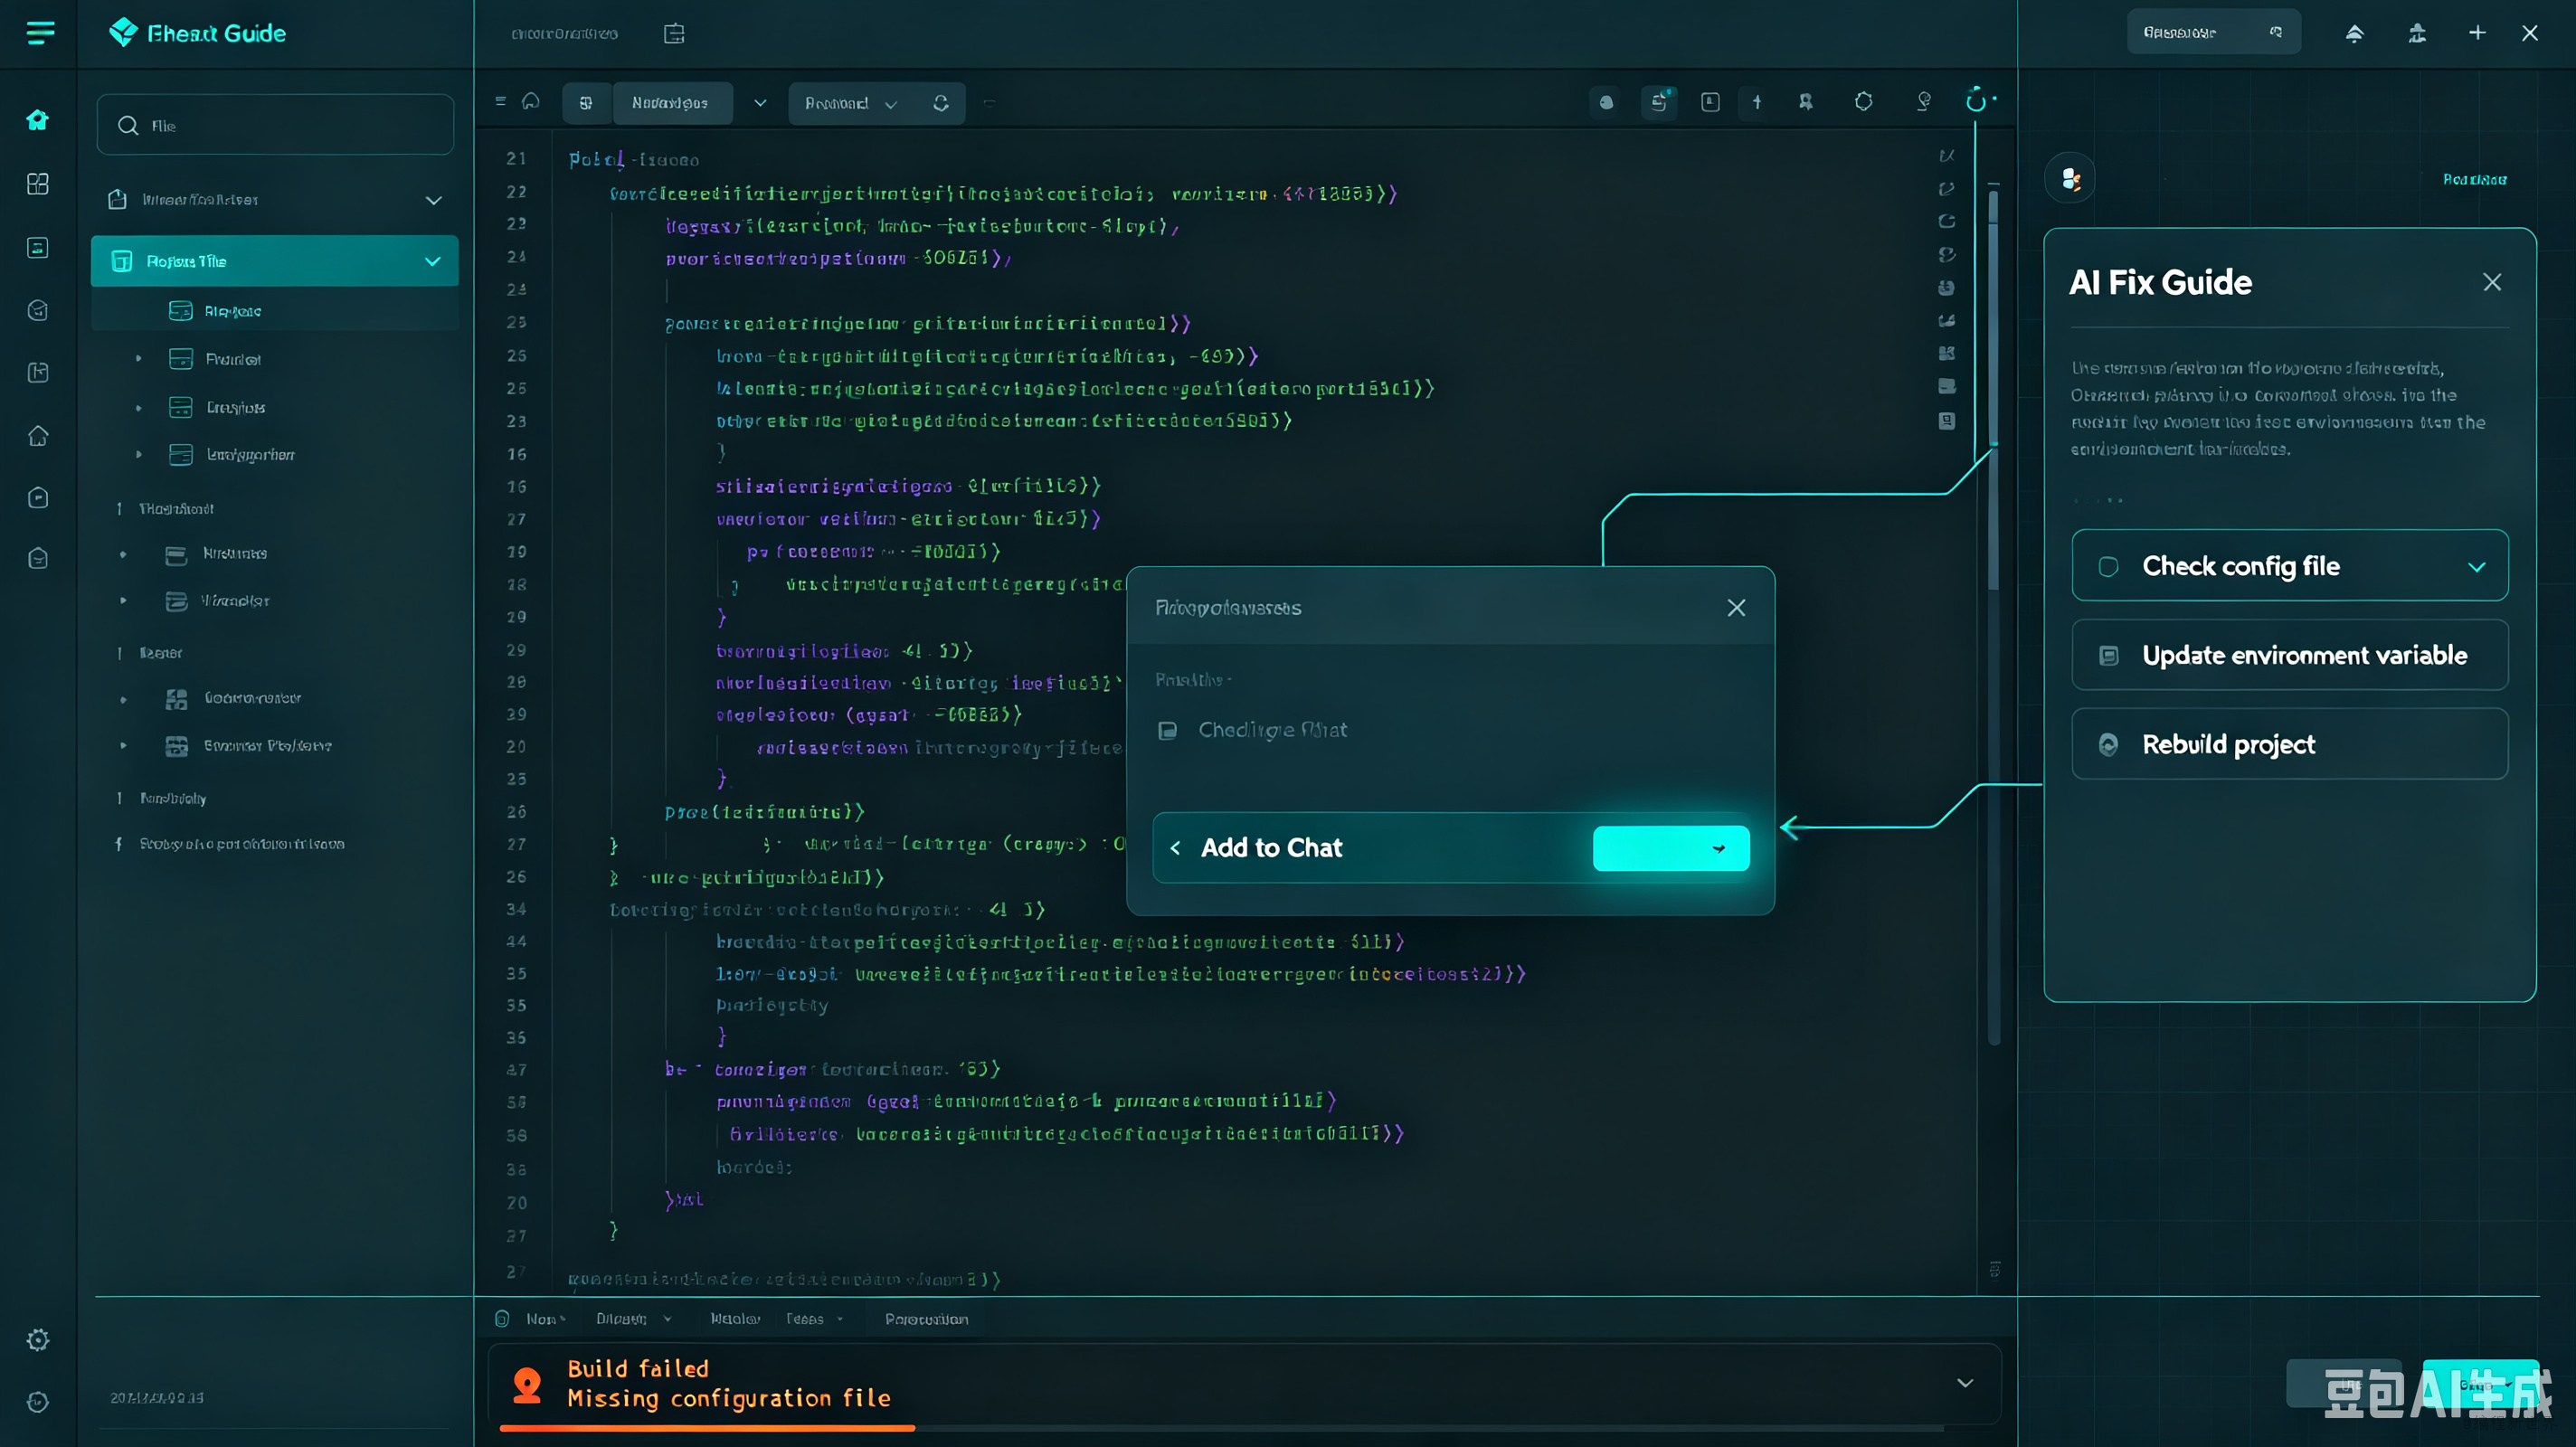Click the hexagon outline icon in the editor toolbar
Viewport: 2576px width, 1447px height.
pos(1864,101)
